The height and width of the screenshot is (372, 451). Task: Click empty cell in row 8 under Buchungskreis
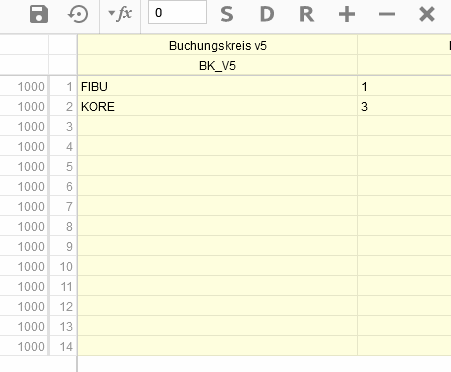(x=218, y=226)
